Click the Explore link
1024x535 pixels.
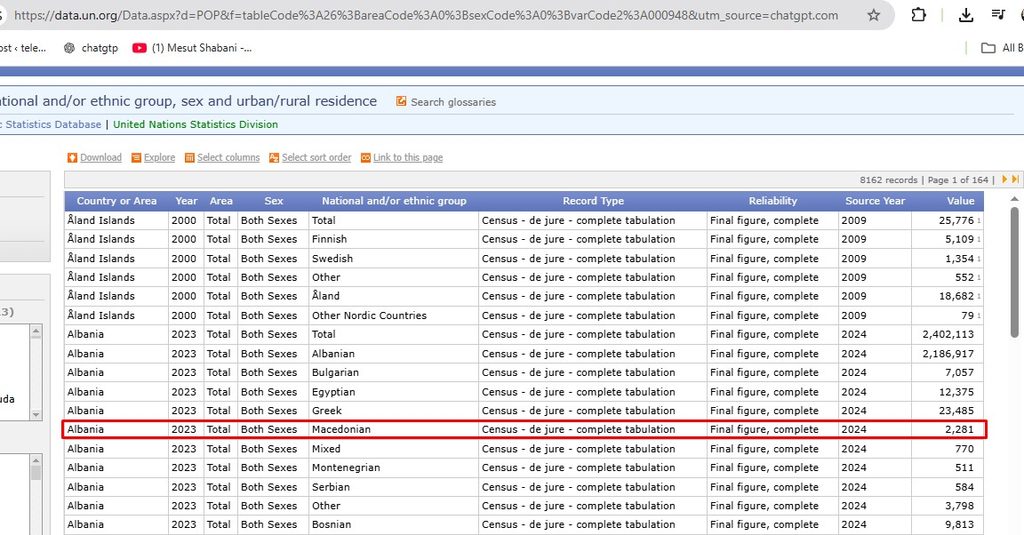tap(159, 157)
